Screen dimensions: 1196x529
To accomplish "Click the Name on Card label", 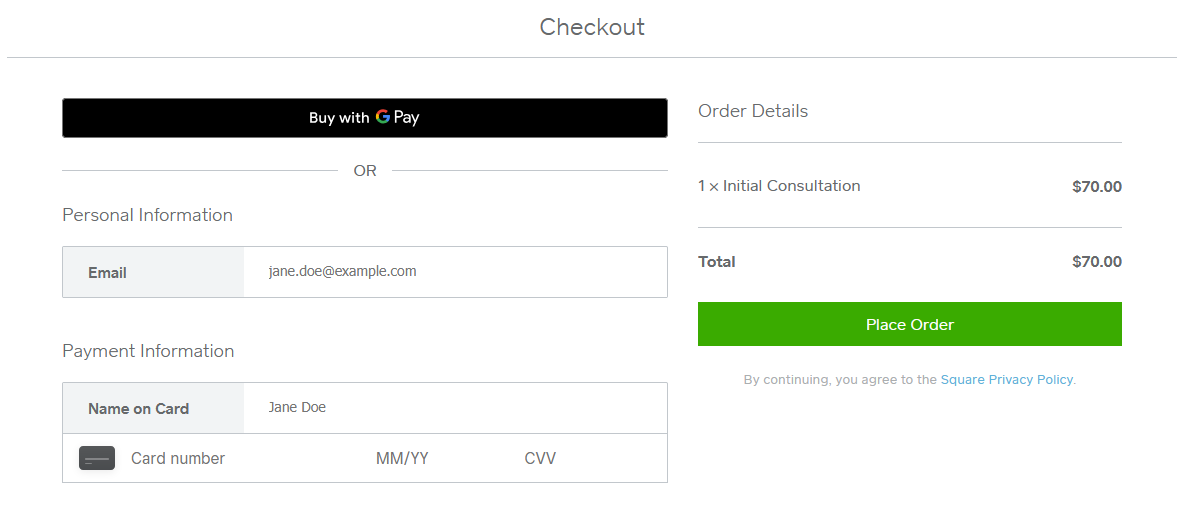I will click(138, 409).
